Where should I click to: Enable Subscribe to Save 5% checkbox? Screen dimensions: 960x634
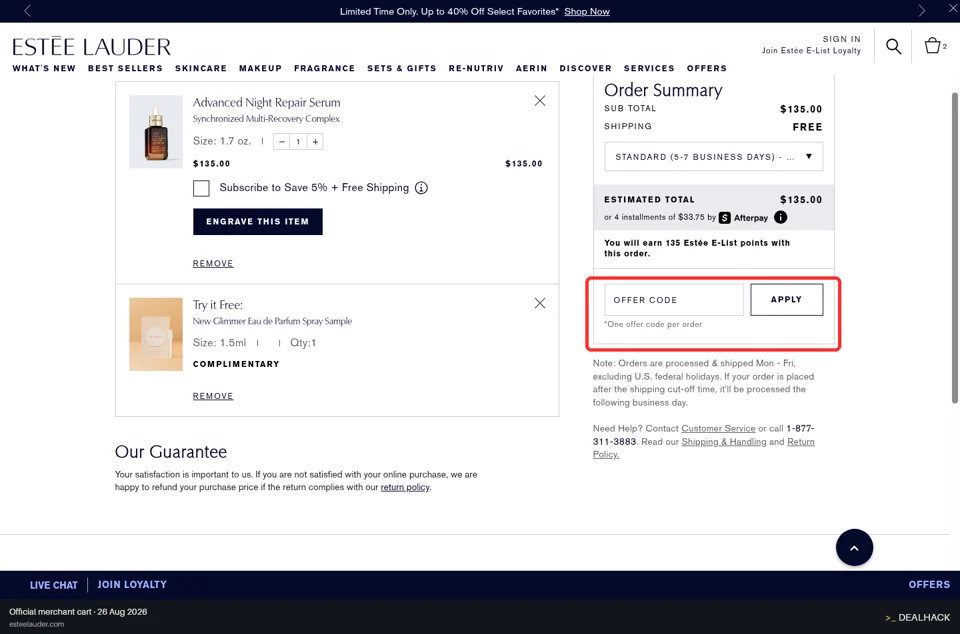click(x=201, y=188)
